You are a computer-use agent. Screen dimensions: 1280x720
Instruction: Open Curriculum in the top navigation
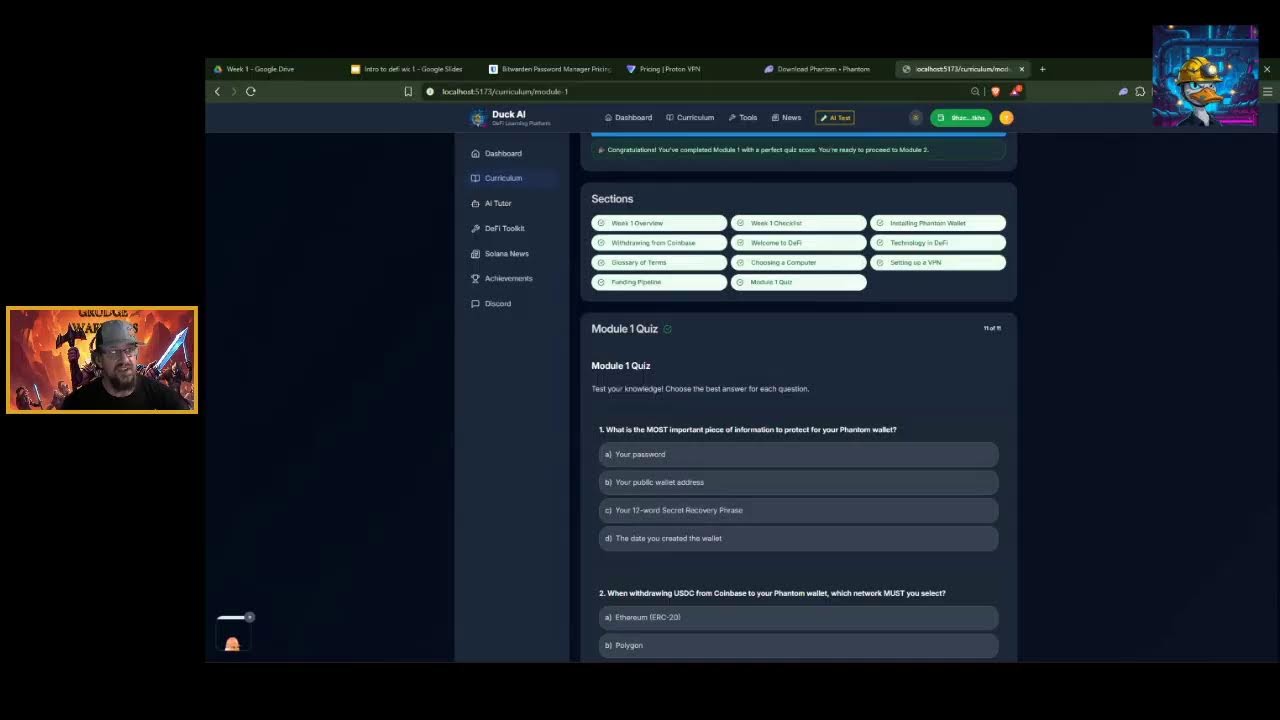pos(690,117)
